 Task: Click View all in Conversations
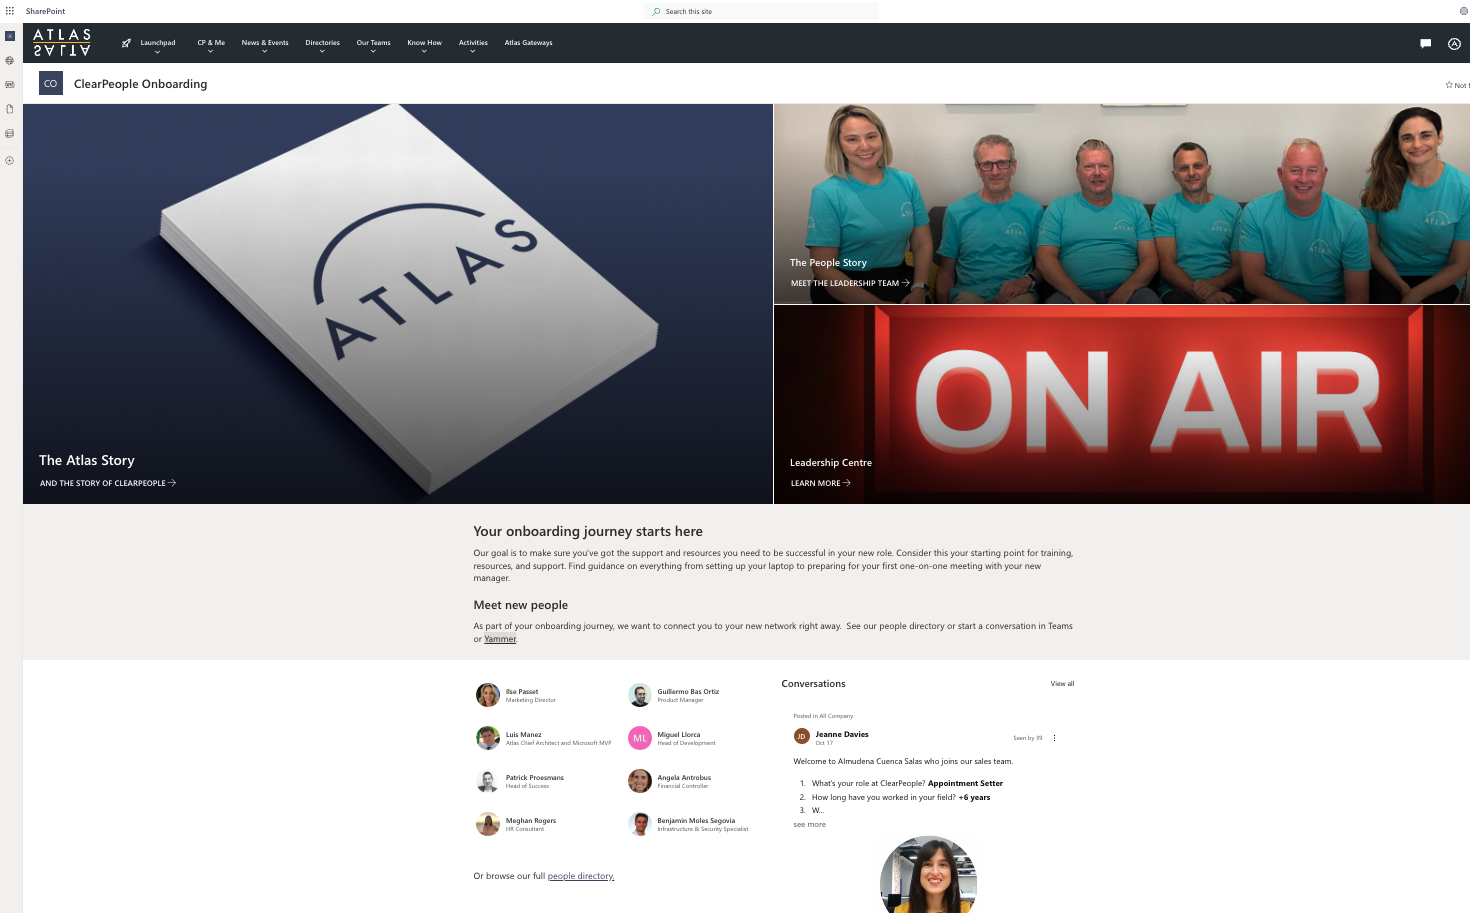[1062, 684]
